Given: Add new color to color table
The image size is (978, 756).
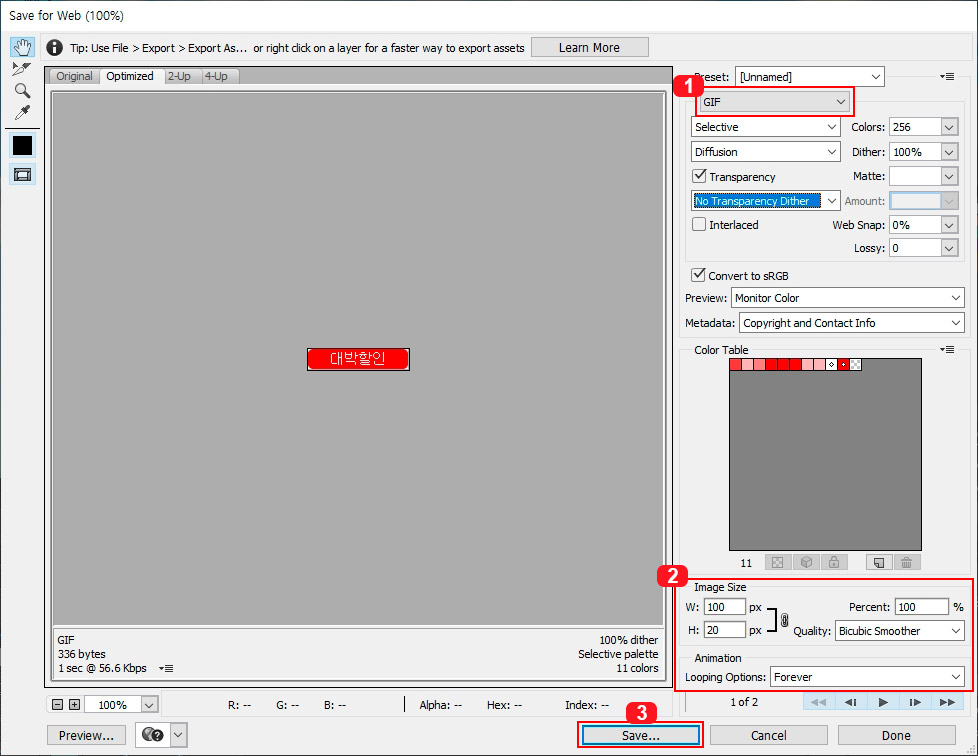Looking at the screenshot, I should point(879,563).
